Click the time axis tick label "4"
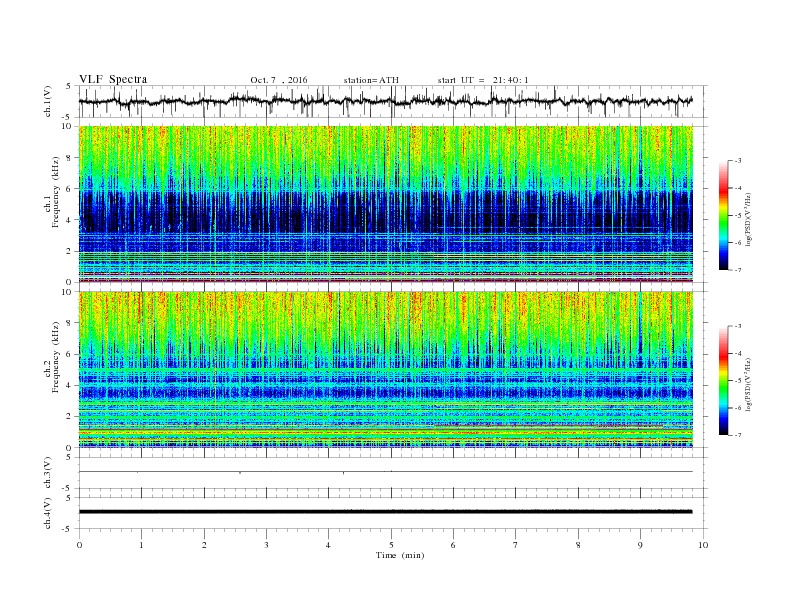792x612 pixels. 328,545
